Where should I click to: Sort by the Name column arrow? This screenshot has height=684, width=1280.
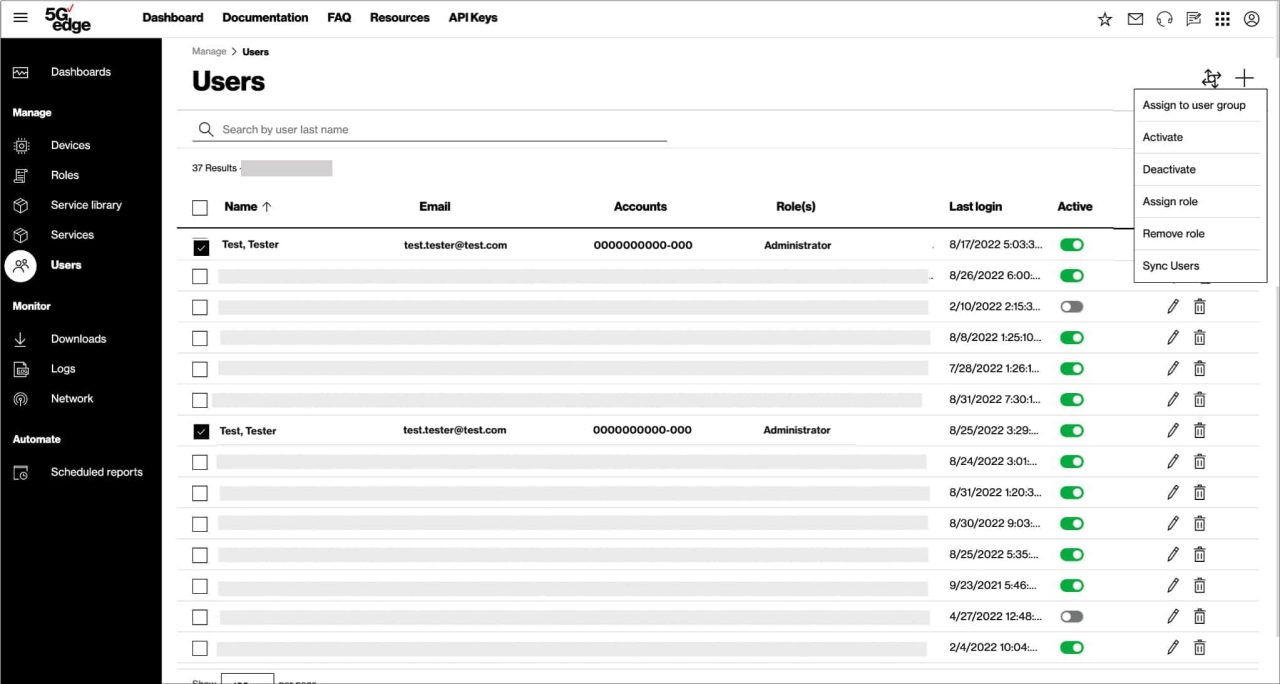pyautogui.click(x=266, y=207)
